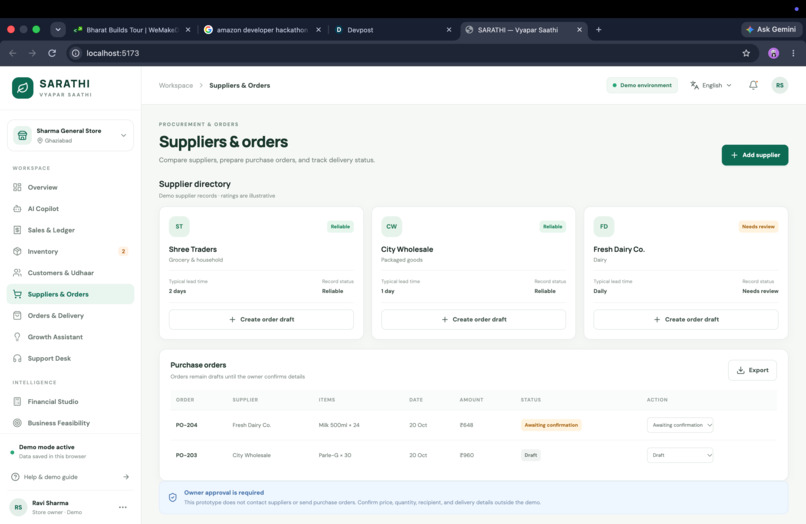Create order draft for City Wholesale

473,319
